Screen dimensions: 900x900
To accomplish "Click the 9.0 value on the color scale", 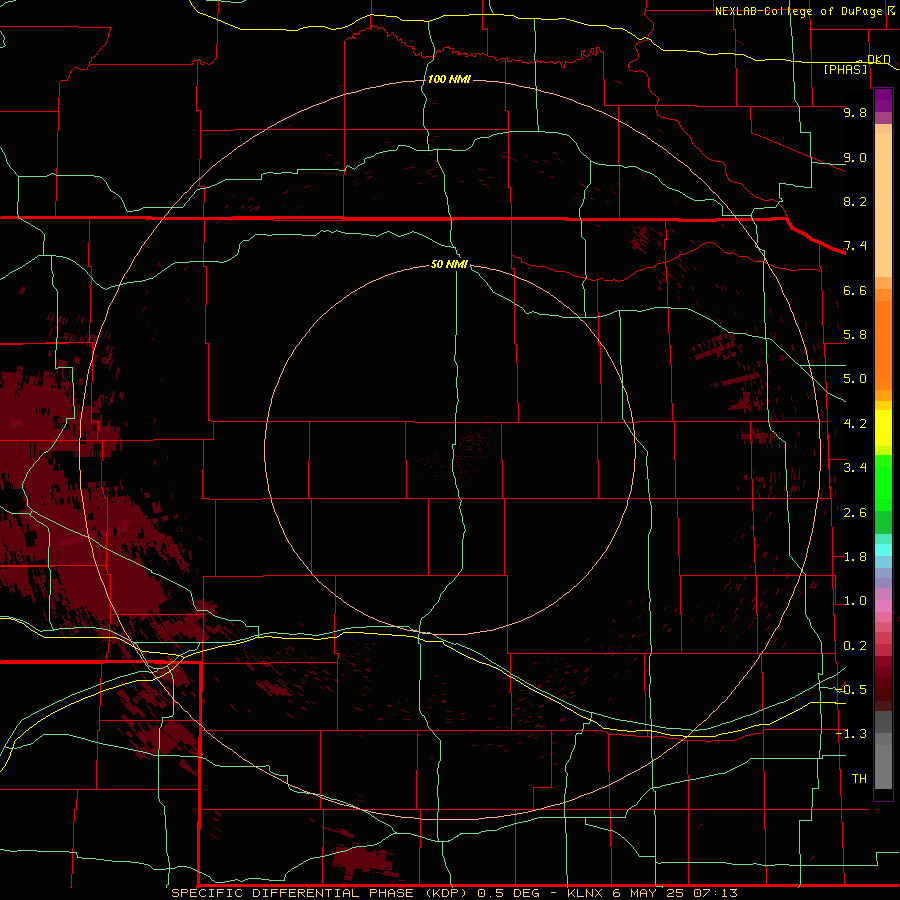I will [855, 157].
